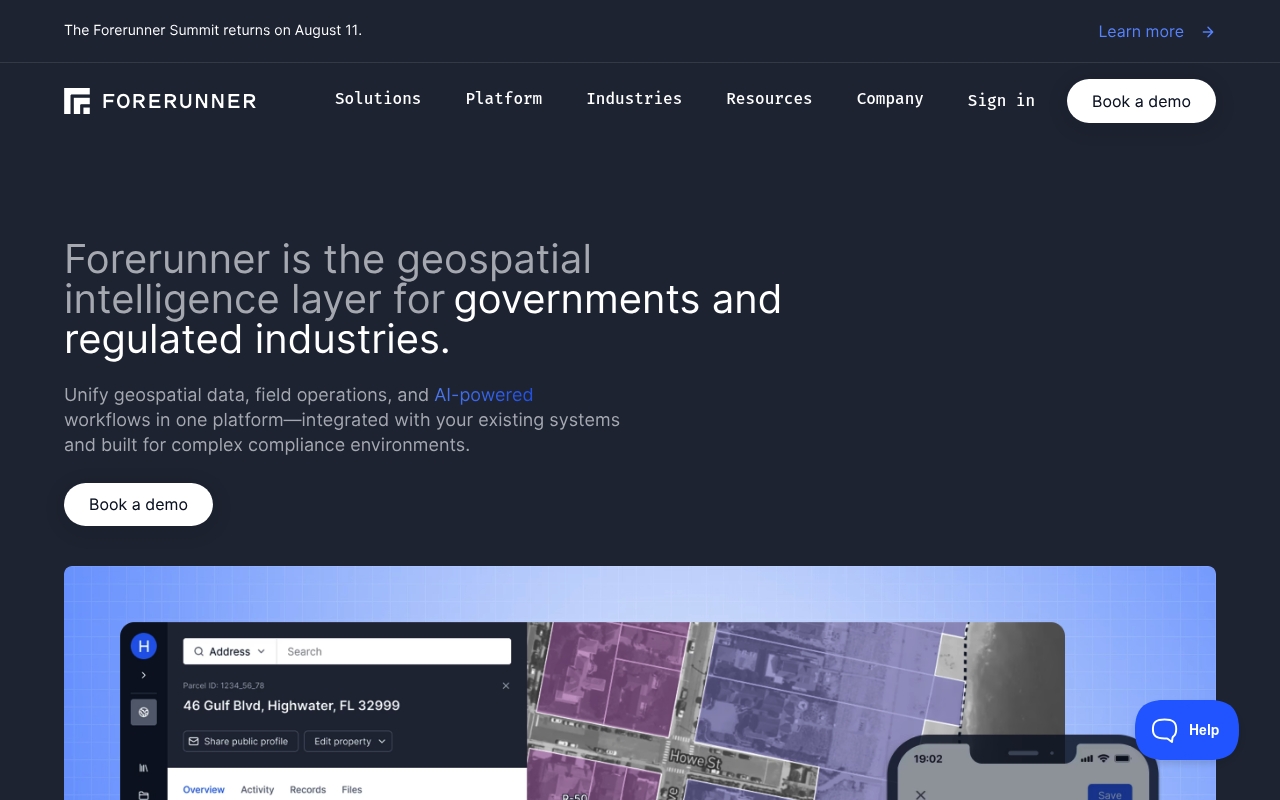Open the Address search type dropdown
This screenshot has height=800, width=1280.
pos(230,651)
